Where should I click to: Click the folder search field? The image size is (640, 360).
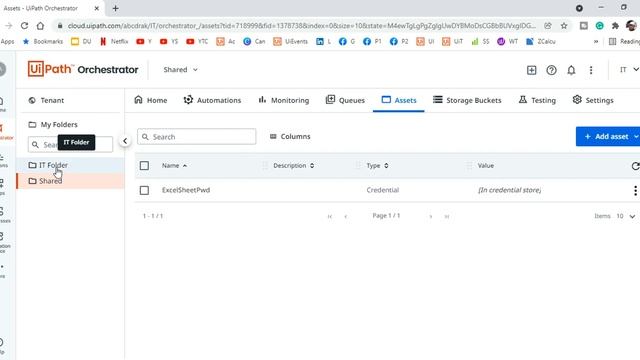tap(70, 144)
